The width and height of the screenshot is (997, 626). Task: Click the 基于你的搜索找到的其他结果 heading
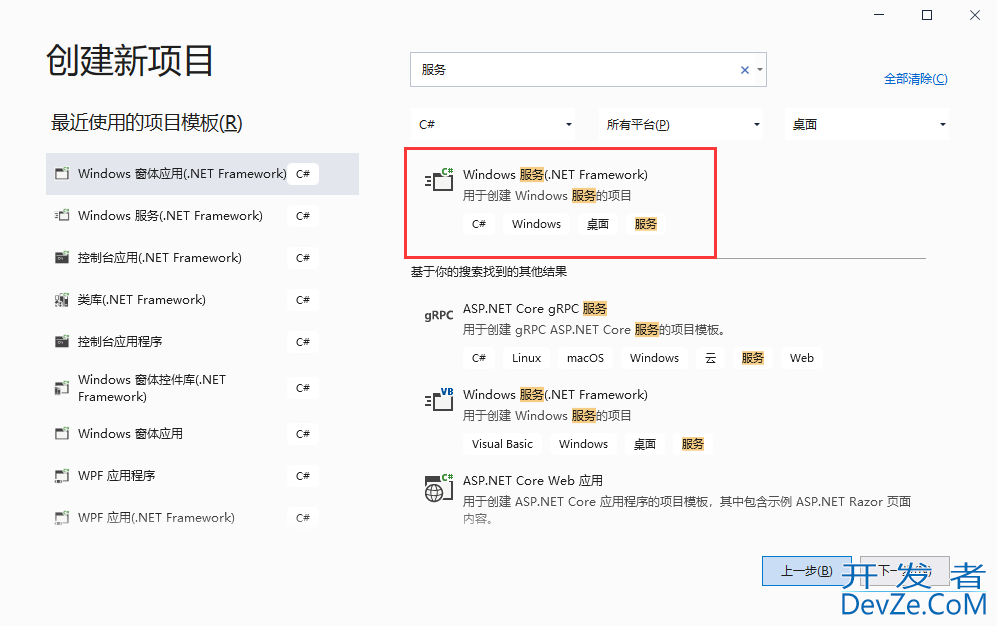click(488, 272)
